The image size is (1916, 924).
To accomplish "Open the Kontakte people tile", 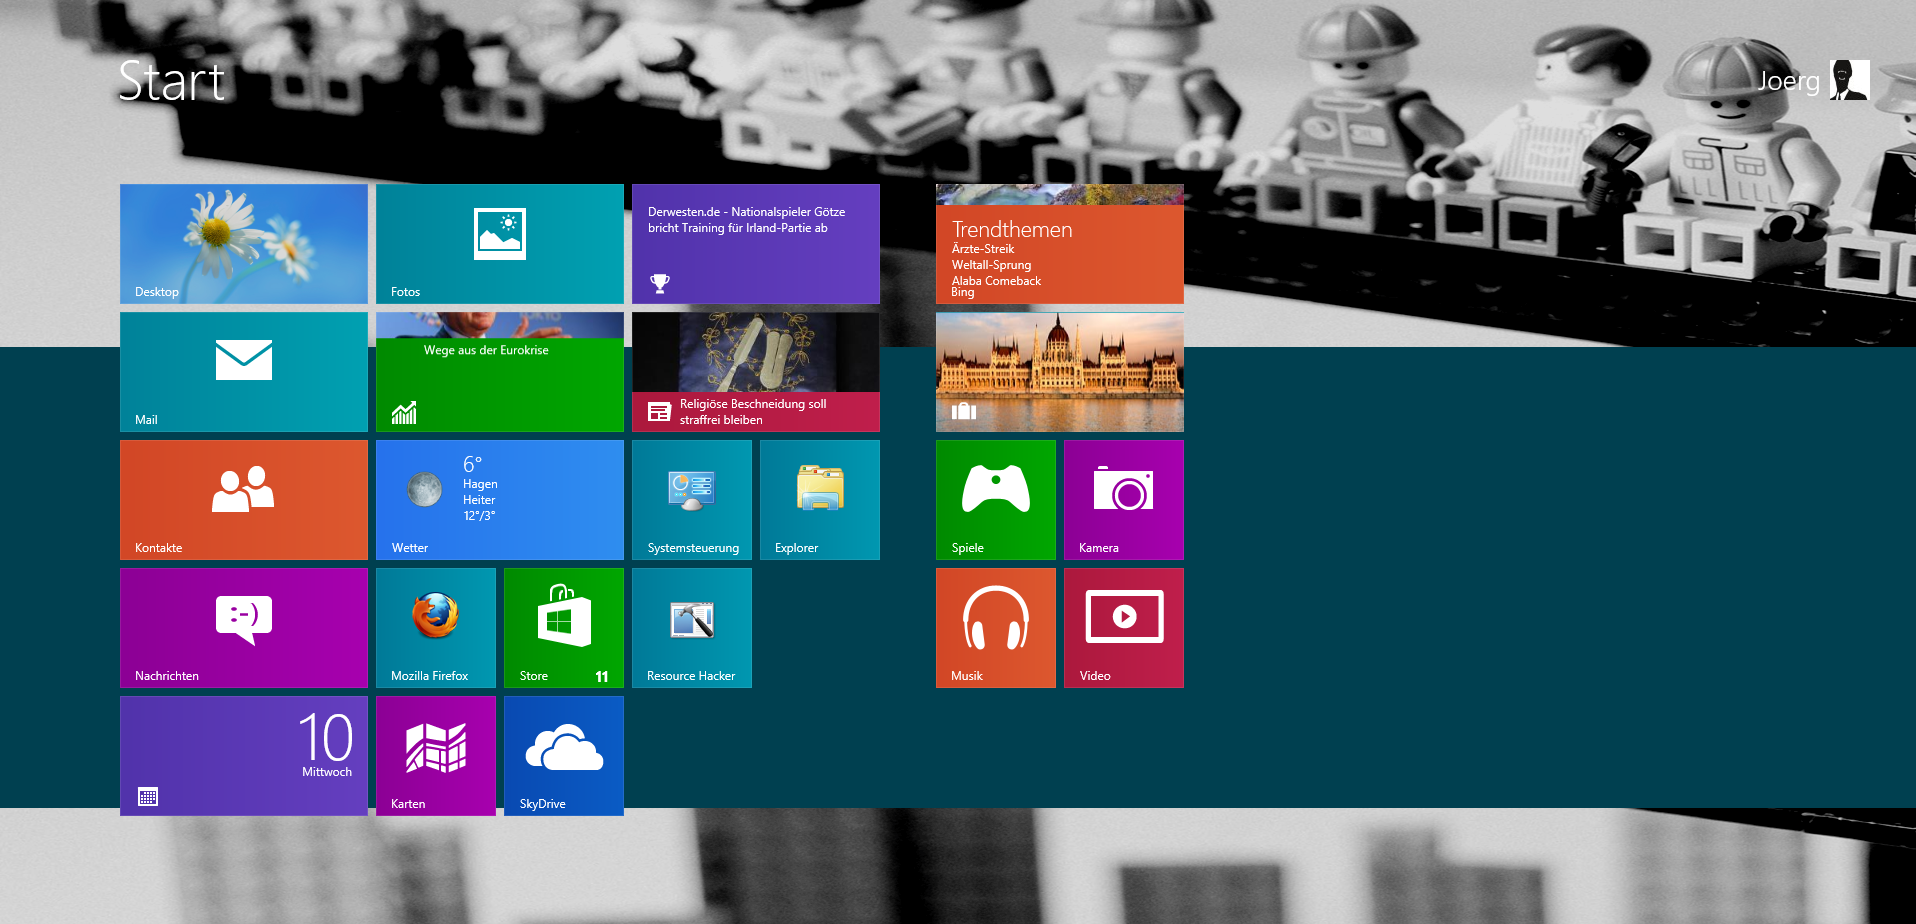I will [x=244, y=500].
